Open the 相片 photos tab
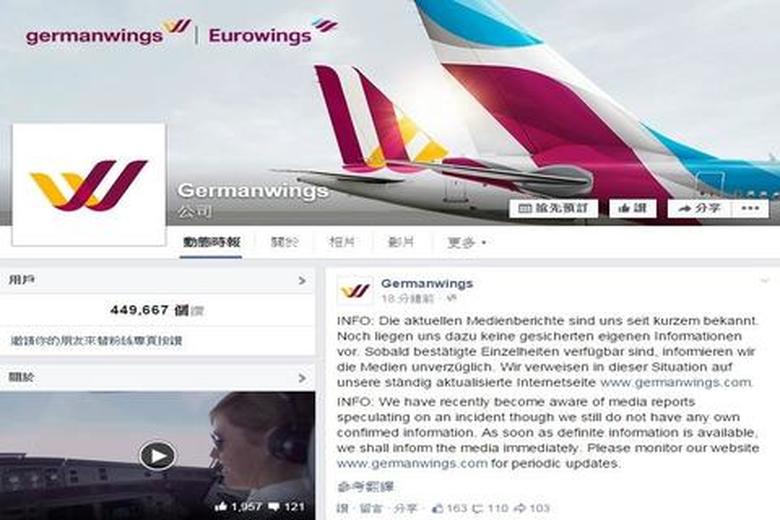 342,243
